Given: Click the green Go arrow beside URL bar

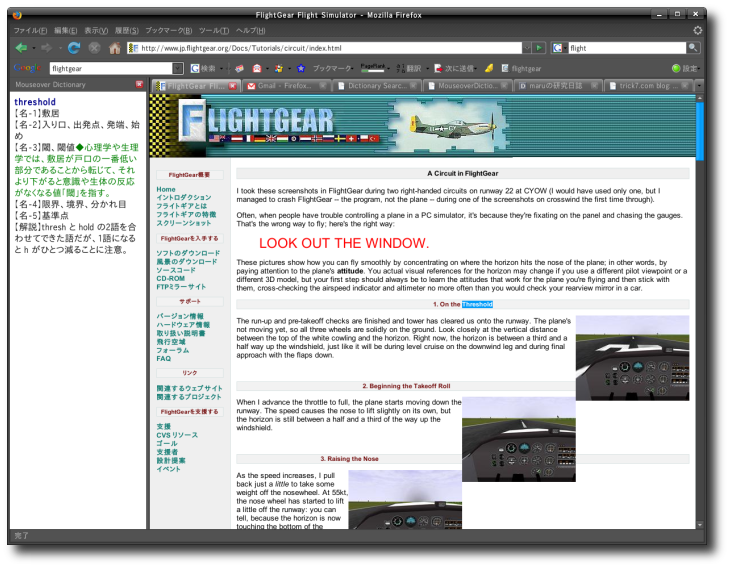Looking at the screenshot, I should [x=539, y=47].
